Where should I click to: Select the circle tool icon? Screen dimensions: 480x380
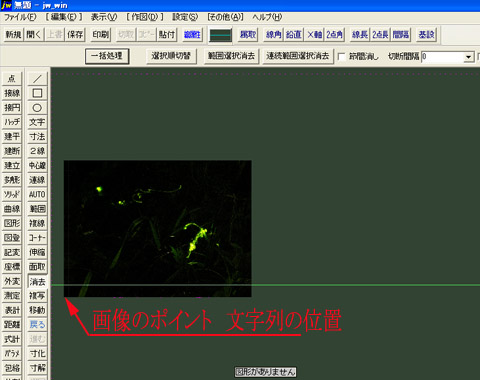pyautogui.click(x=37, y=108)
